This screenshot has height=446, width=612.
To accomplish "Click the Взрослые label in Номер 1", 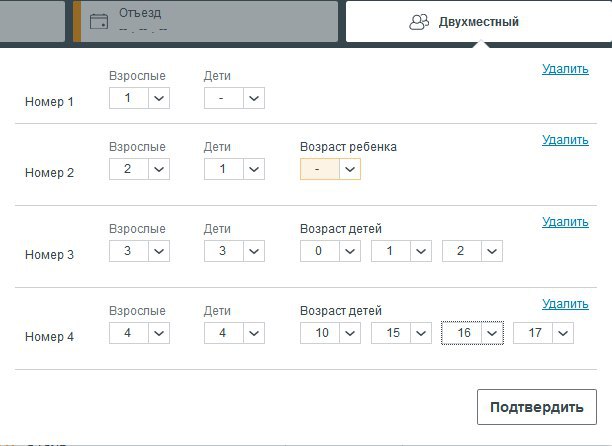I will 137,76.
